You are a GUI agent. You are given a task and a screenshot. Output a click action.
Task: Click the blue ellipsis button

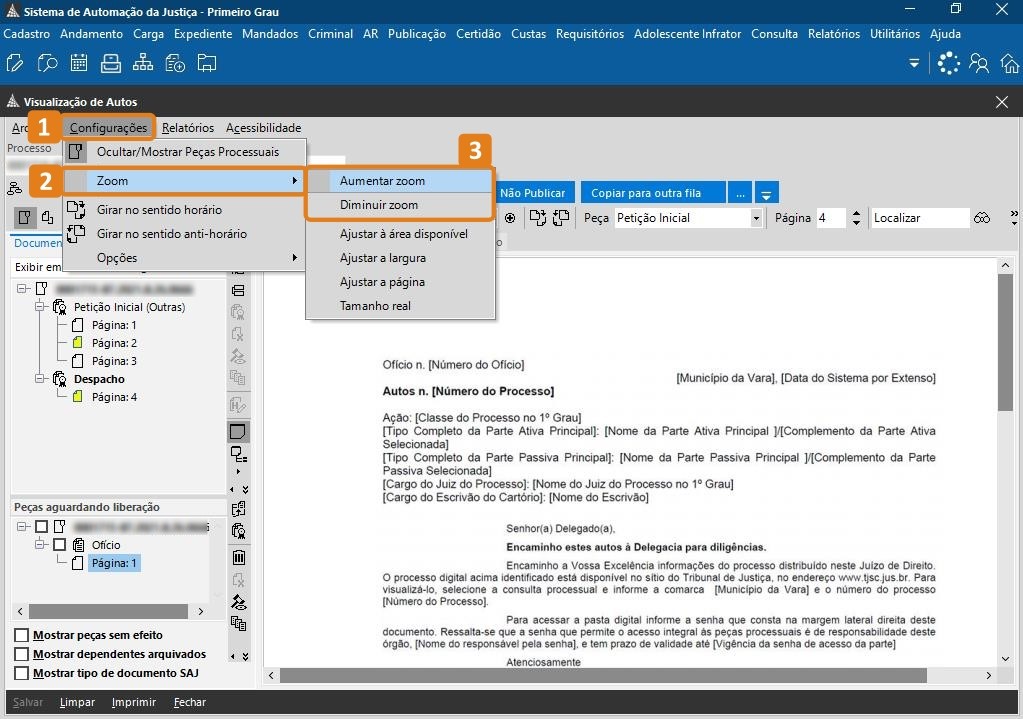tap(740, 193)
